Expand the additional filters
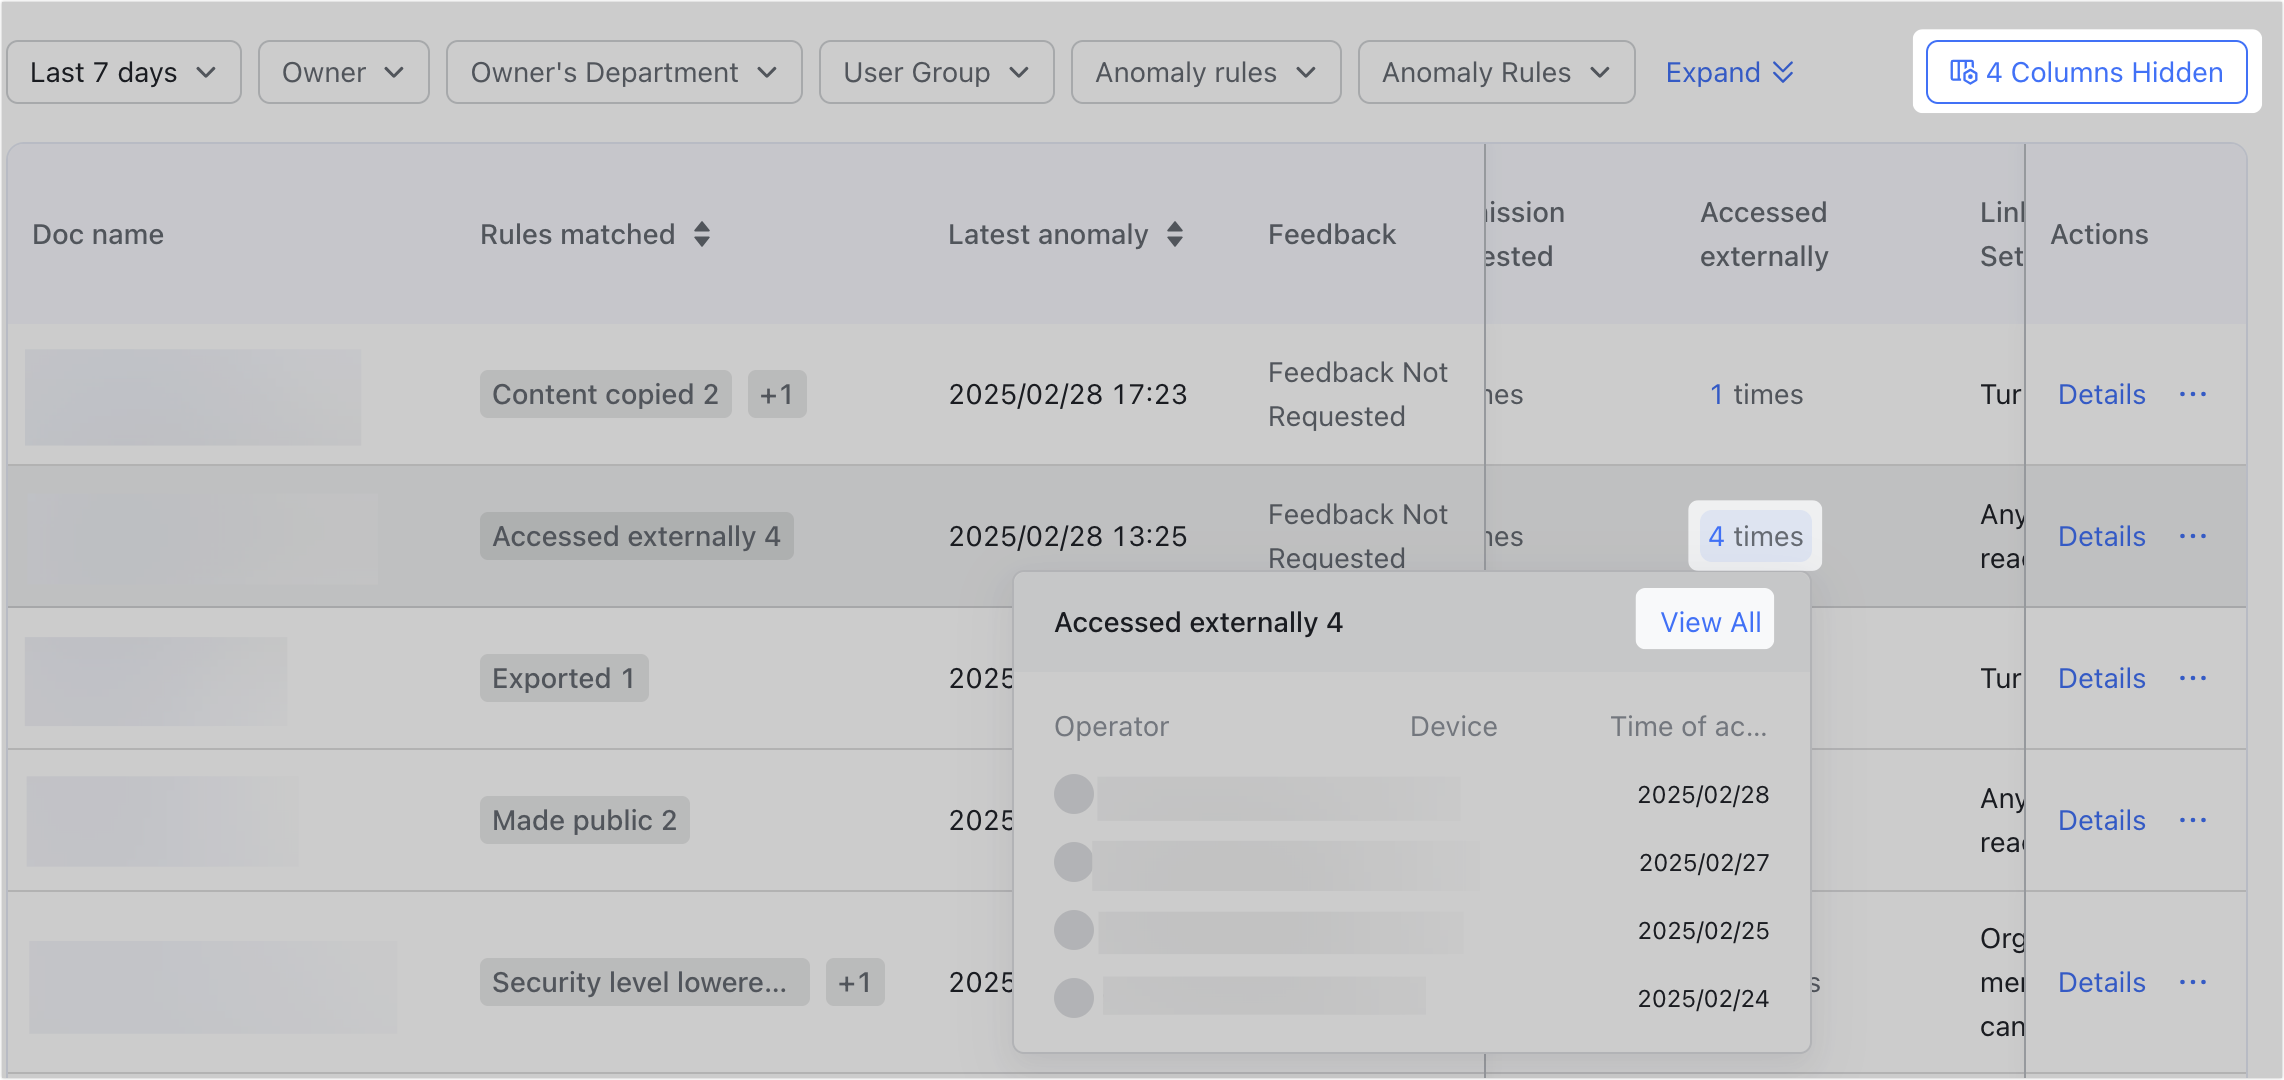 click(x=1729, y=72)
